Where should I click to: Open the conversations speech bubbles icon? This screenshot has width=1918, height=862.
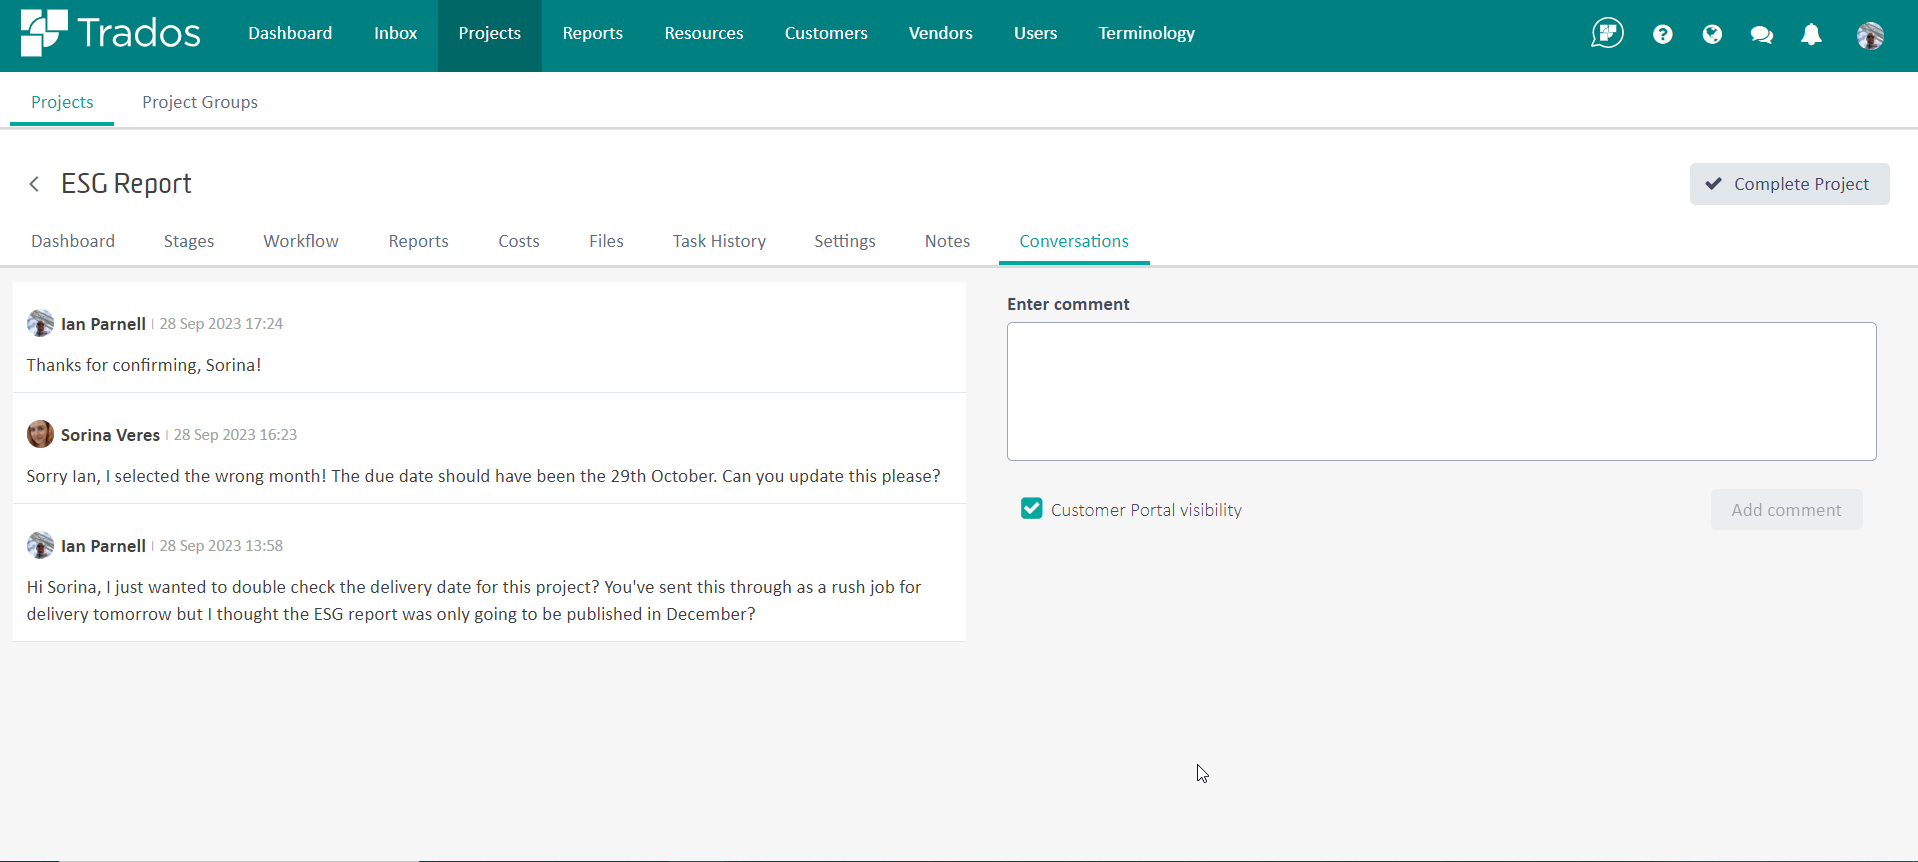(1761, 35)
